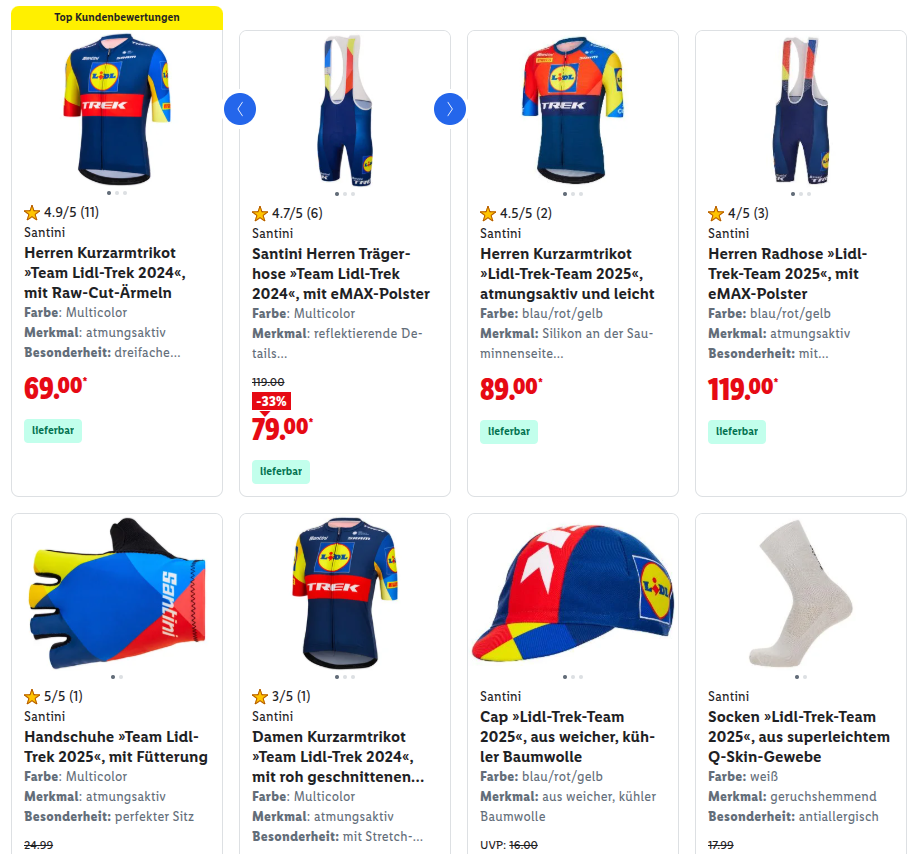Click the 3/5 star rating on Damen Kurzarmtrikot

coord(281,696)
